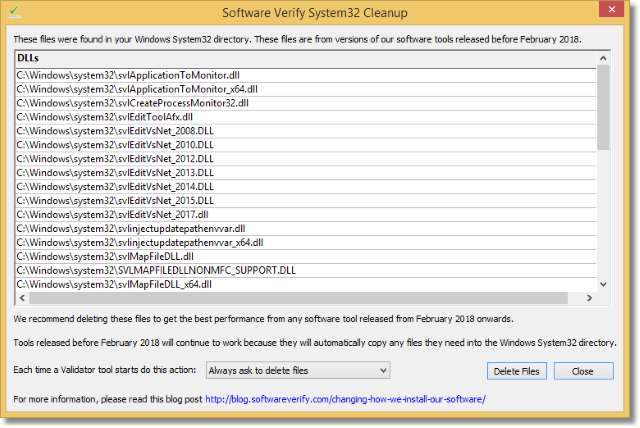This screenshot has width=640, height=428.
Task: Select svlinjectupdatepathenvvar_x64.dll row
Action: pos(306,242)
